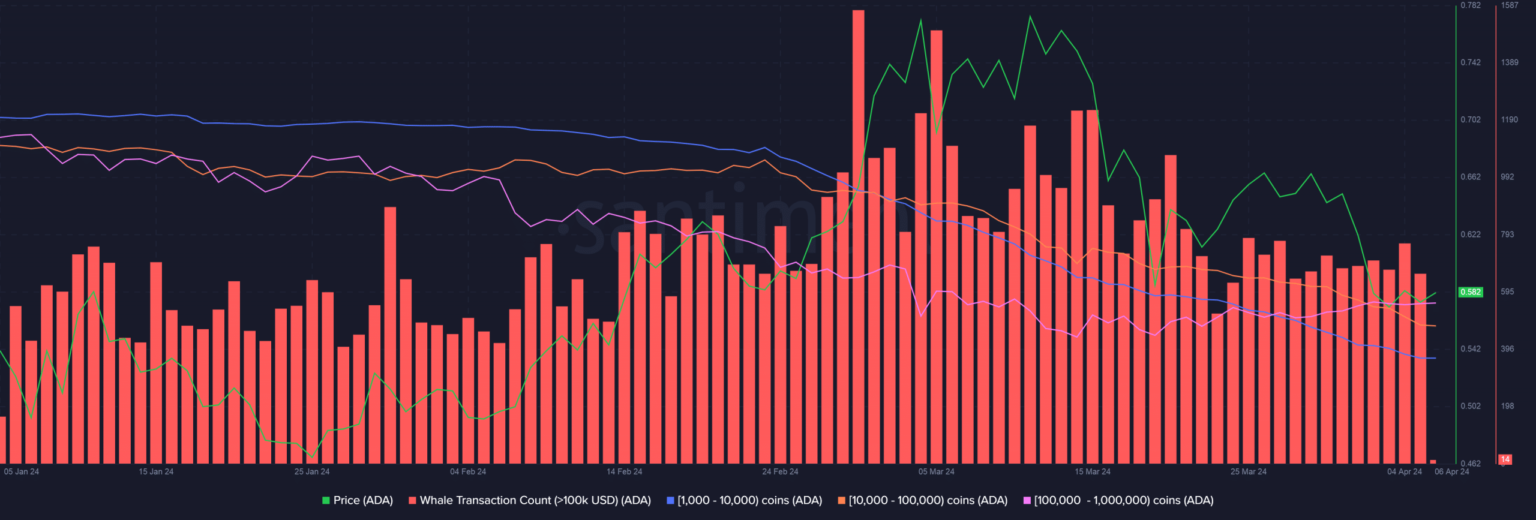Click the red Whale Transaction Count legend swatch
This screenshot has height=520, width=1536.
(x=412, y=500)
